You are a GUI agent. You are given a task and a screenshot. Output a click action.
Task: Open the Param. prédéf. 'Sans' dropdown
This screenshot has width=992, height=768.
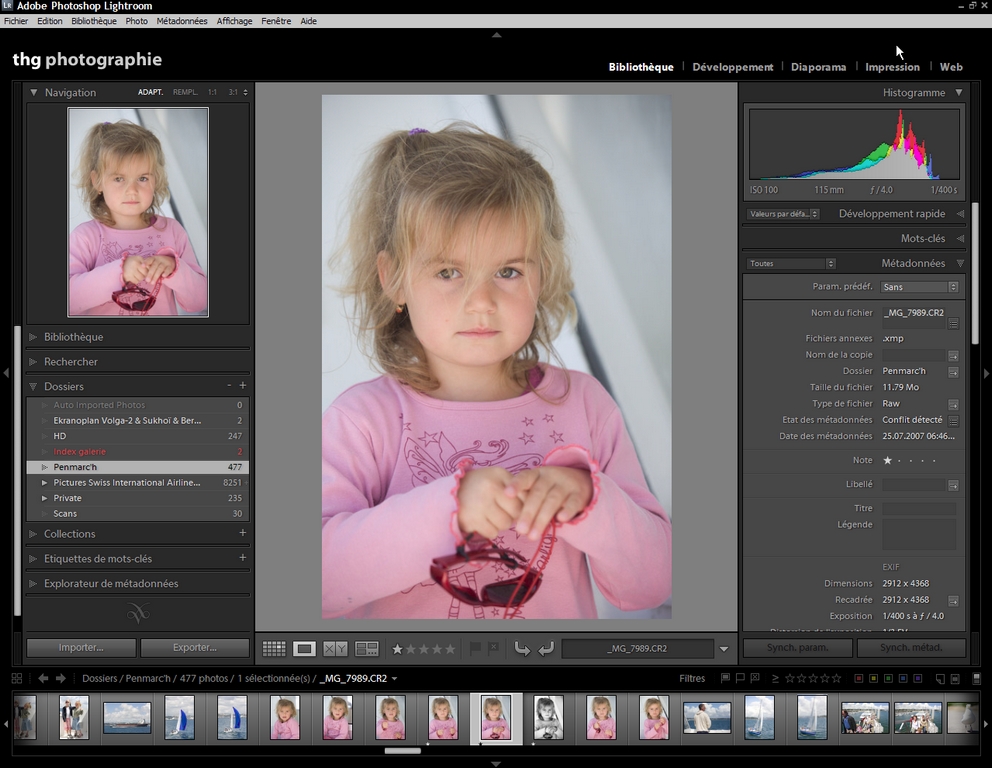coord(919,287)
